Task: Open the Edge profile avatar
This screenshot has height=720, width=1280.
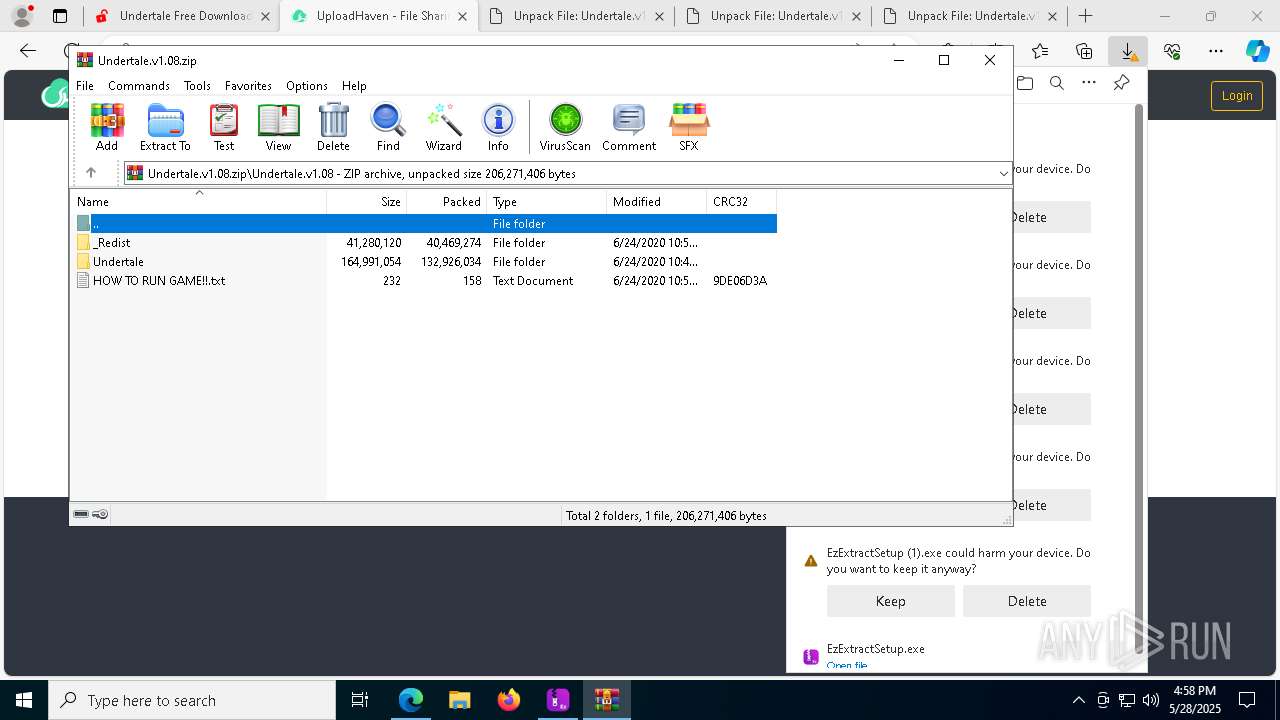Action: pos(21,16)
